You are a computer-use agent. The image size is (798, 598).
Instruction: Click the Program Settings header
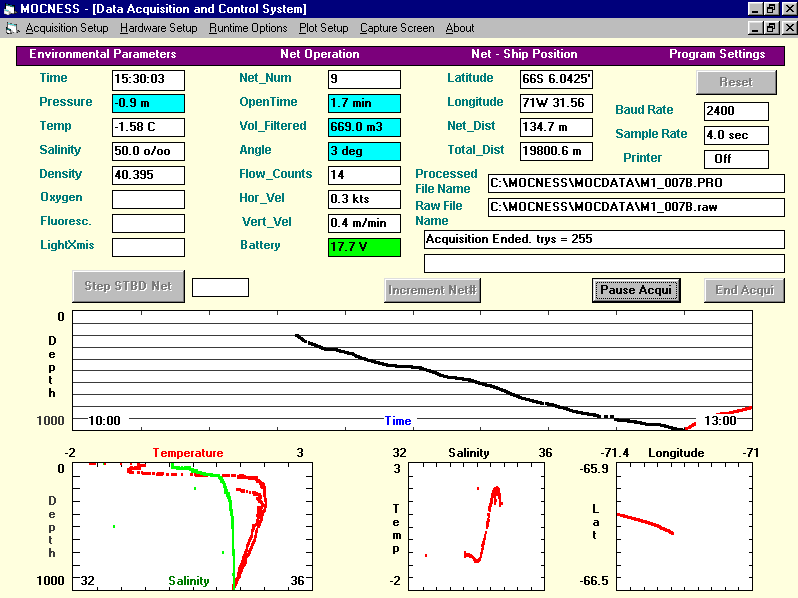tap(717, 54)
